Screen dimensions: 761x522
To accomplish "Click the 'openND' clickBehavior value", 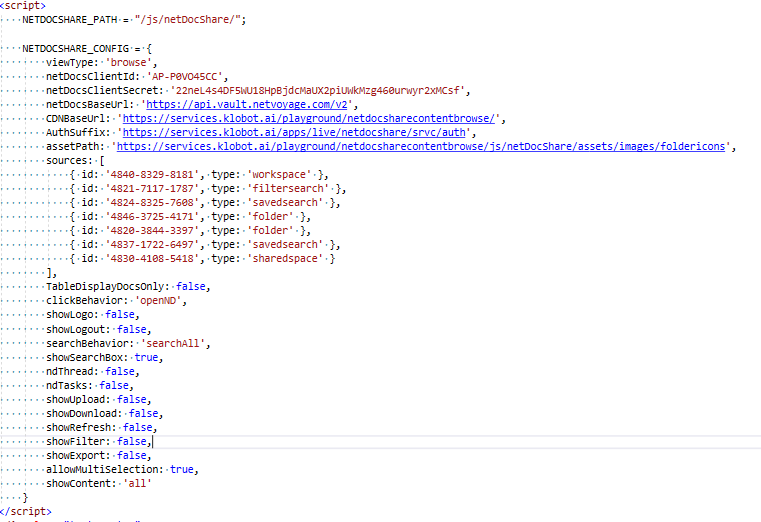I will tap(158, 301).
